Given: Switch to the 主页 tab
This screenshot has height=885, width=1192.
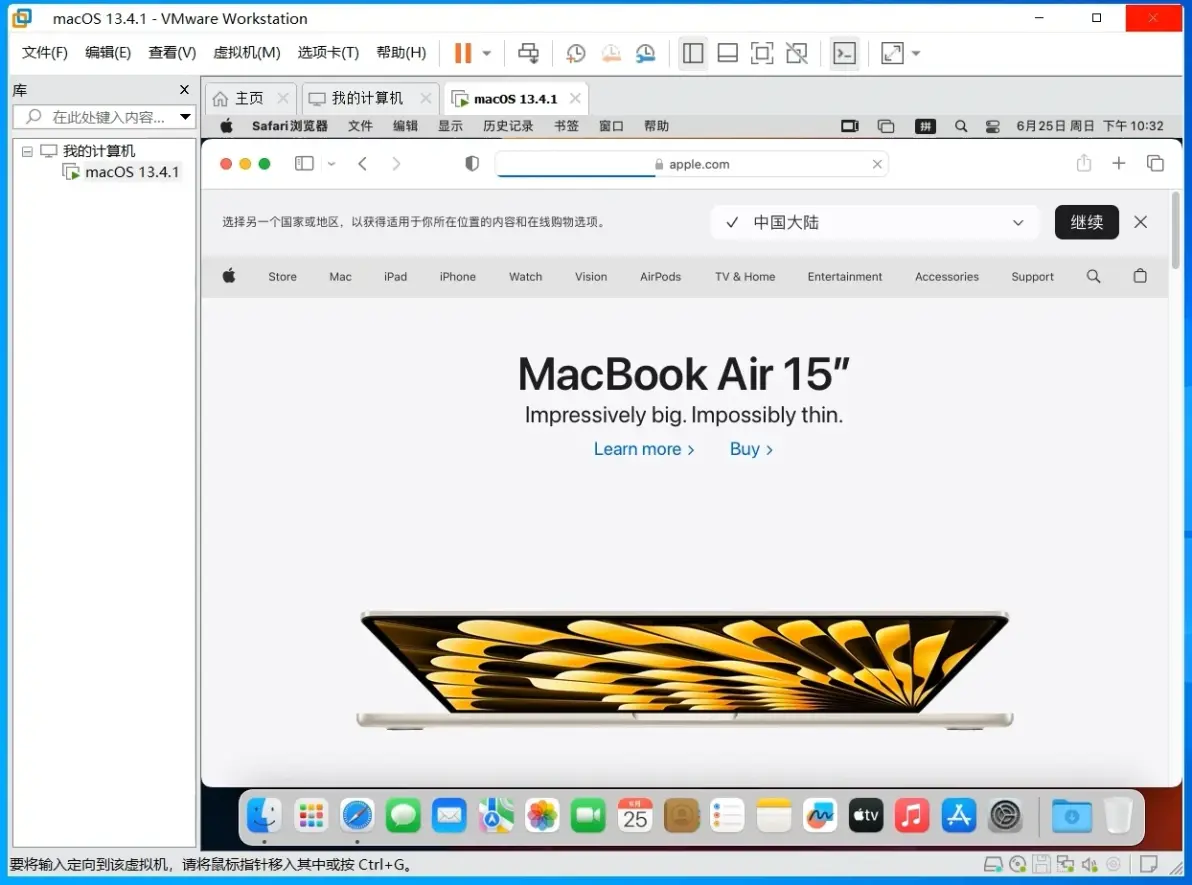Looking at the screenshot, I should point(249,98).
